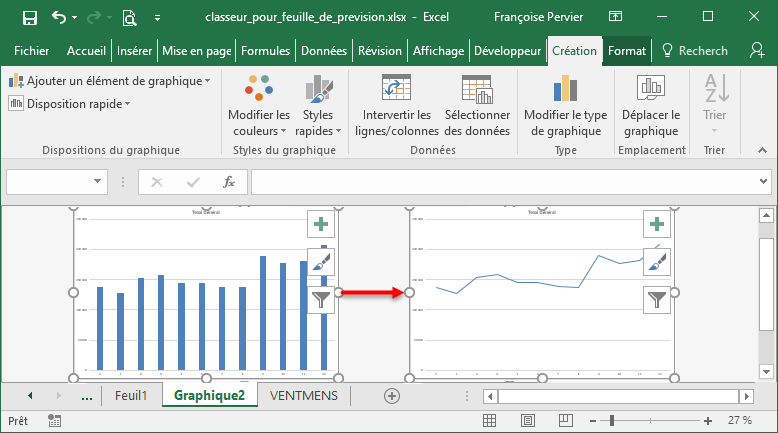Expand Disposition rapide dropdown

(x=70, y=103)
